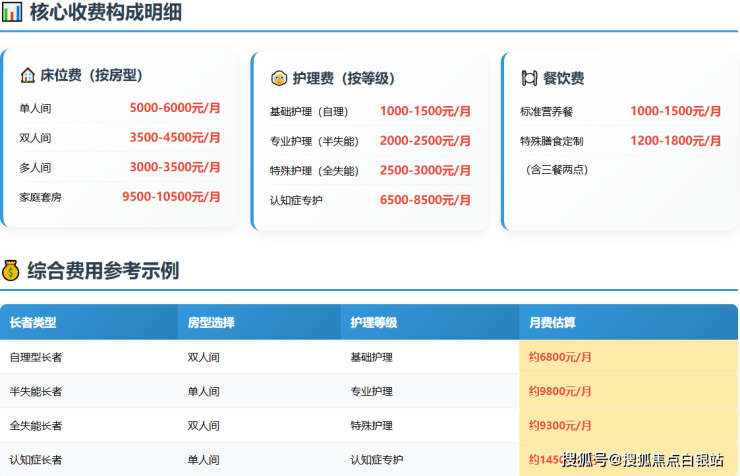Click the 月费估算 column header
740x476 pixels.
point(552,323)
